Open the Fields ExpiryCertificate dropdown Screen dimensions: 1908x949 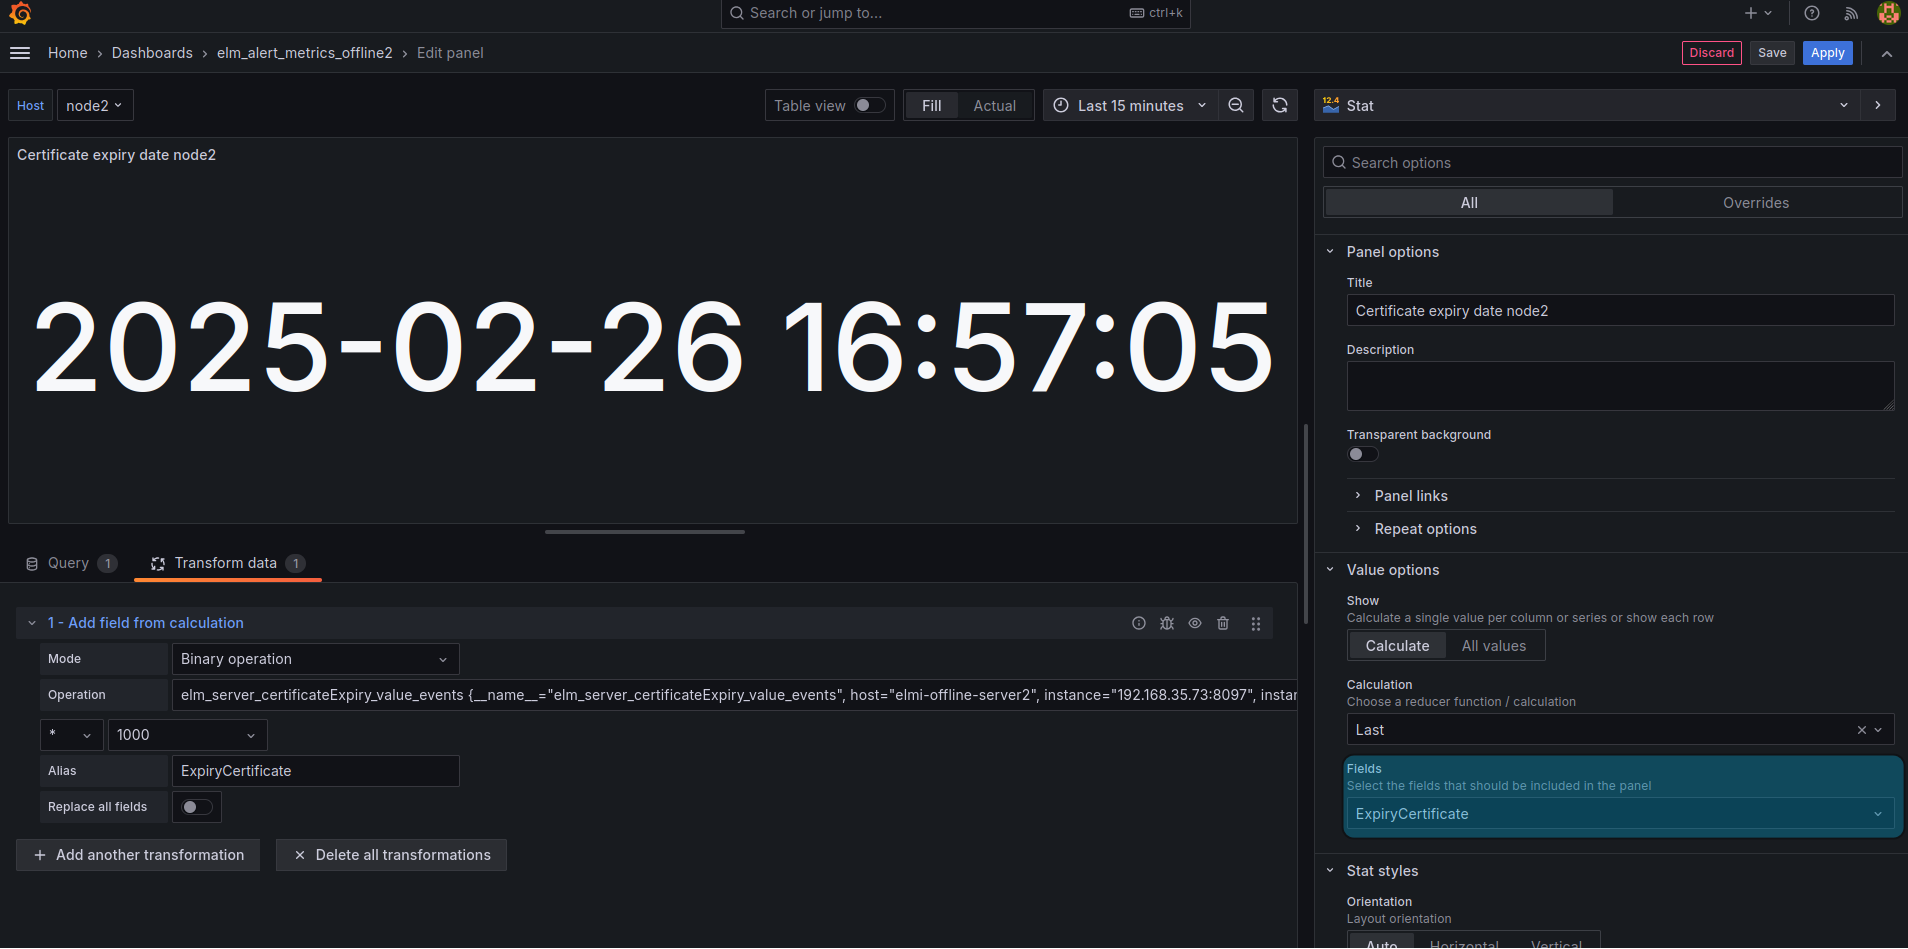(x=1620, y=814)
